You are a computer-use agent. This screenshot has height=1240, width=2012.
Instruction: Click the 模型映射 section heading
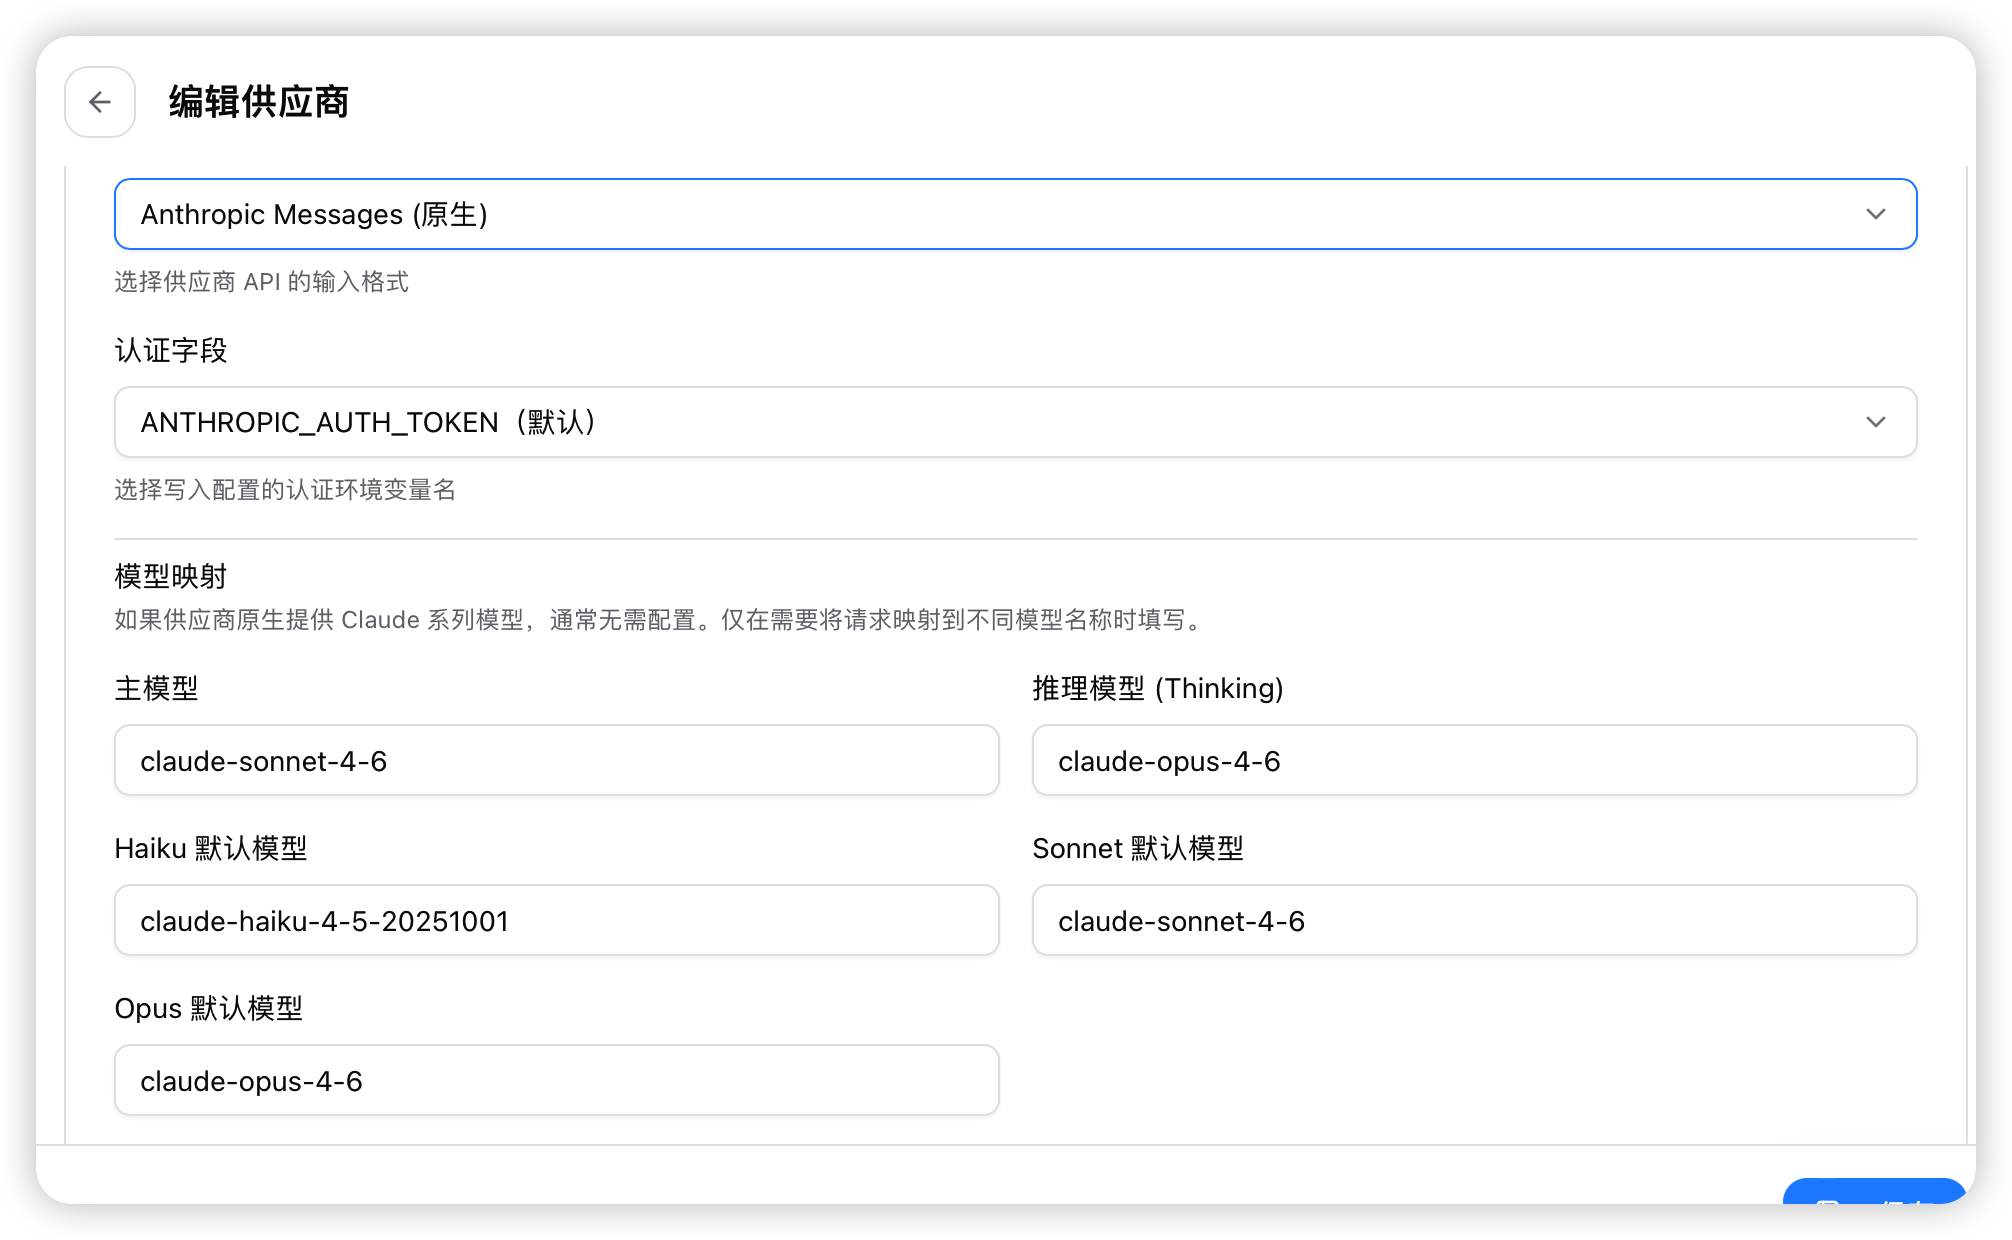tap(171, 576)
